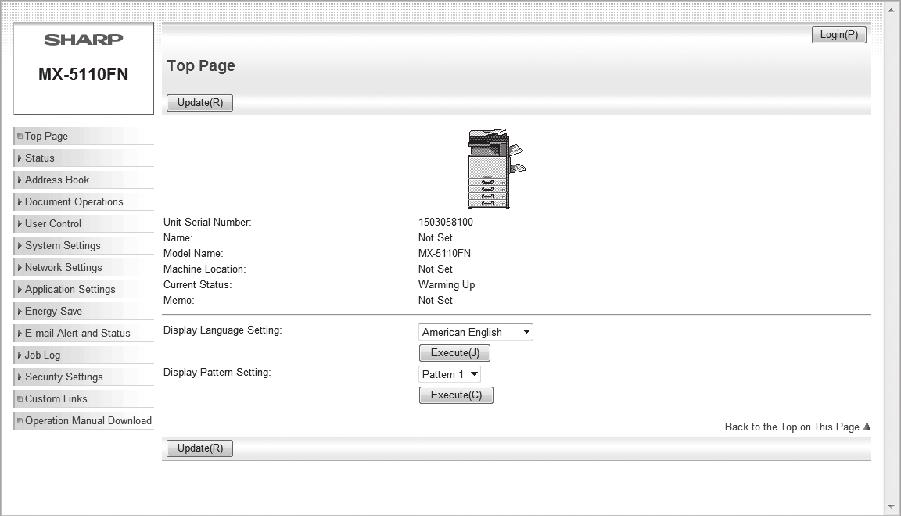Click the scrollbar down arrow
This screenshot has width=901, height=516.
pos(891,507)
